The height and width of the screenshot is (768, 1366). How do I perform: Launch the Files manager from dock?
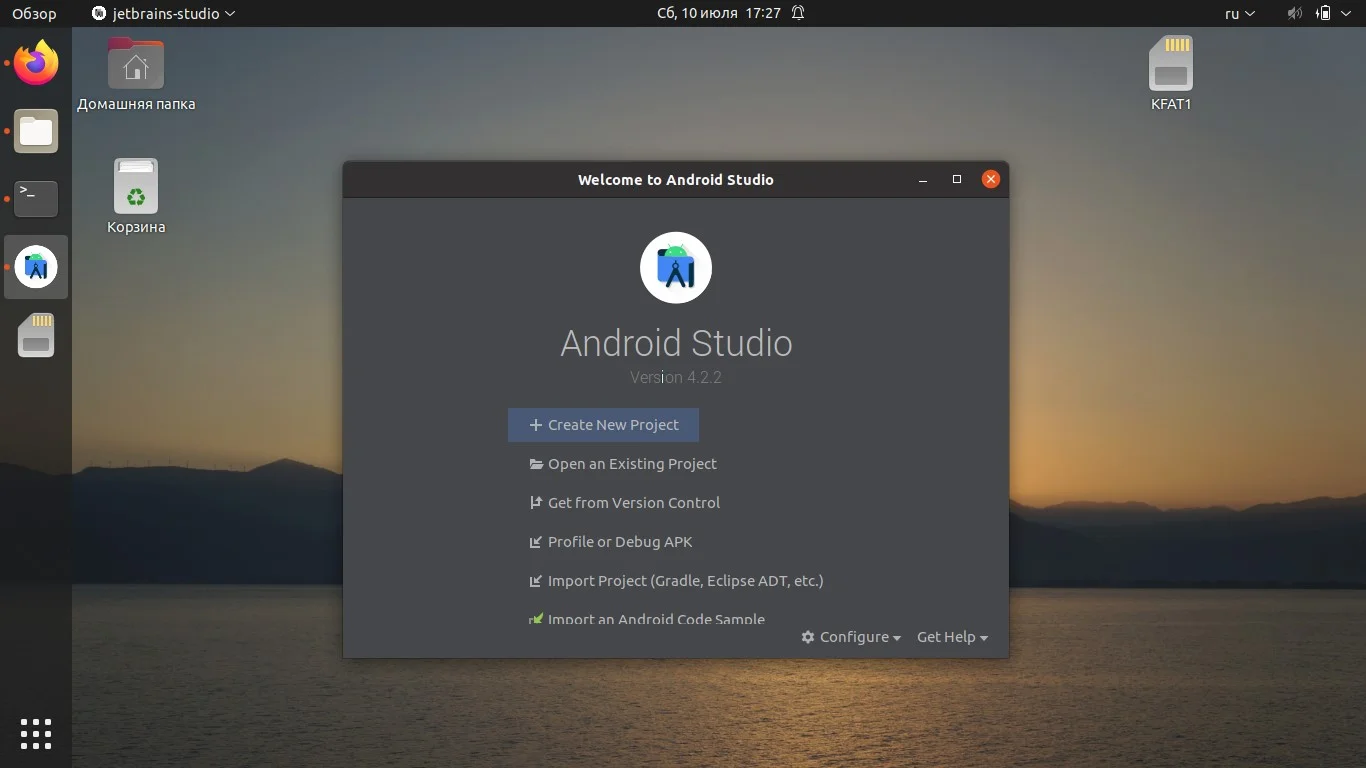pos(36,131)
